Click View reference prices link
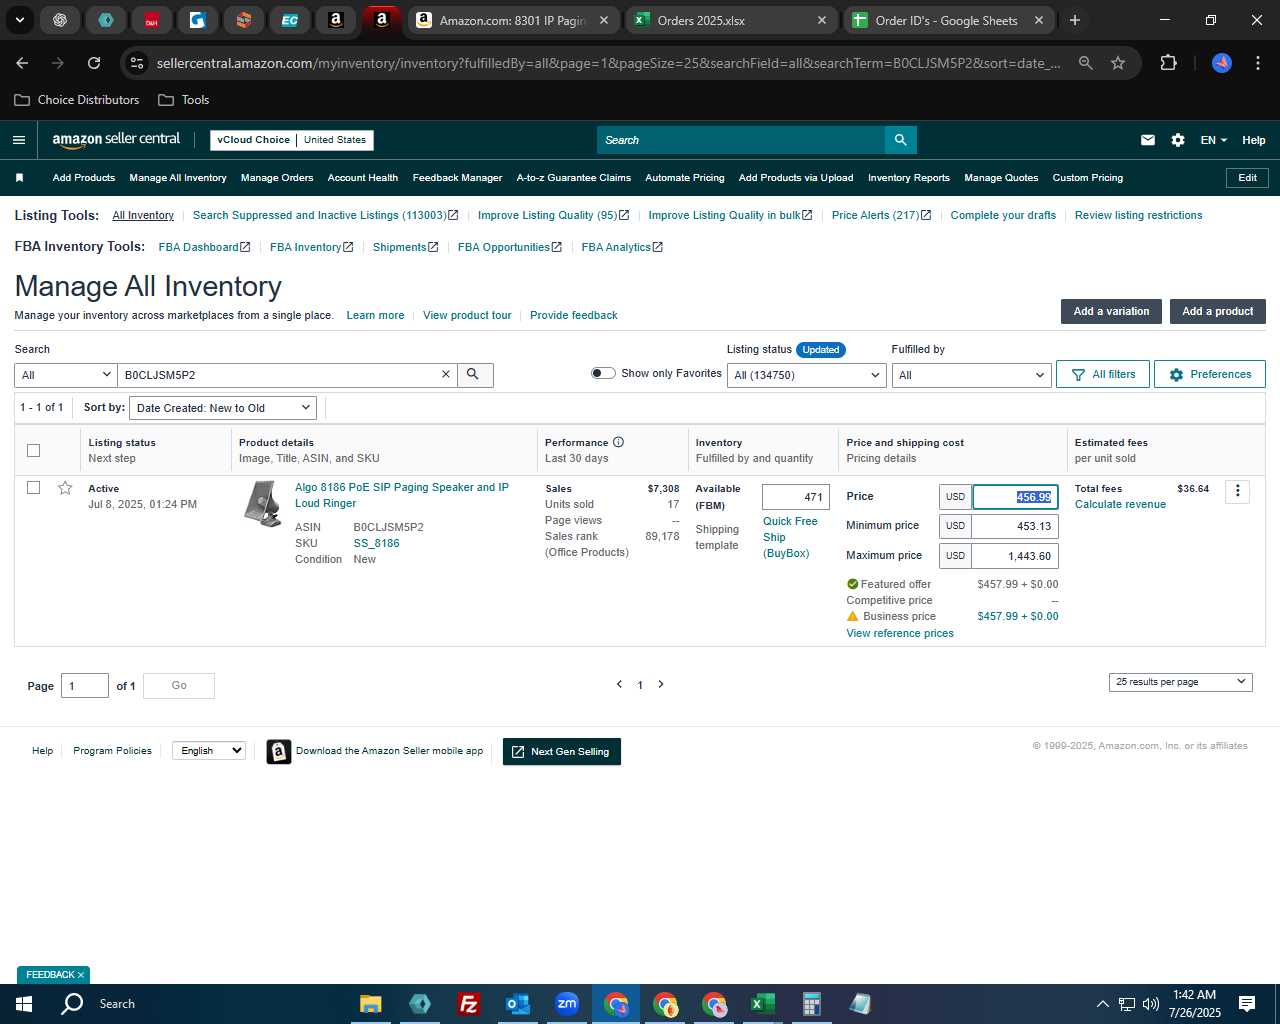This screenshot has height=1024, width=1280. [x=900, y=633]
